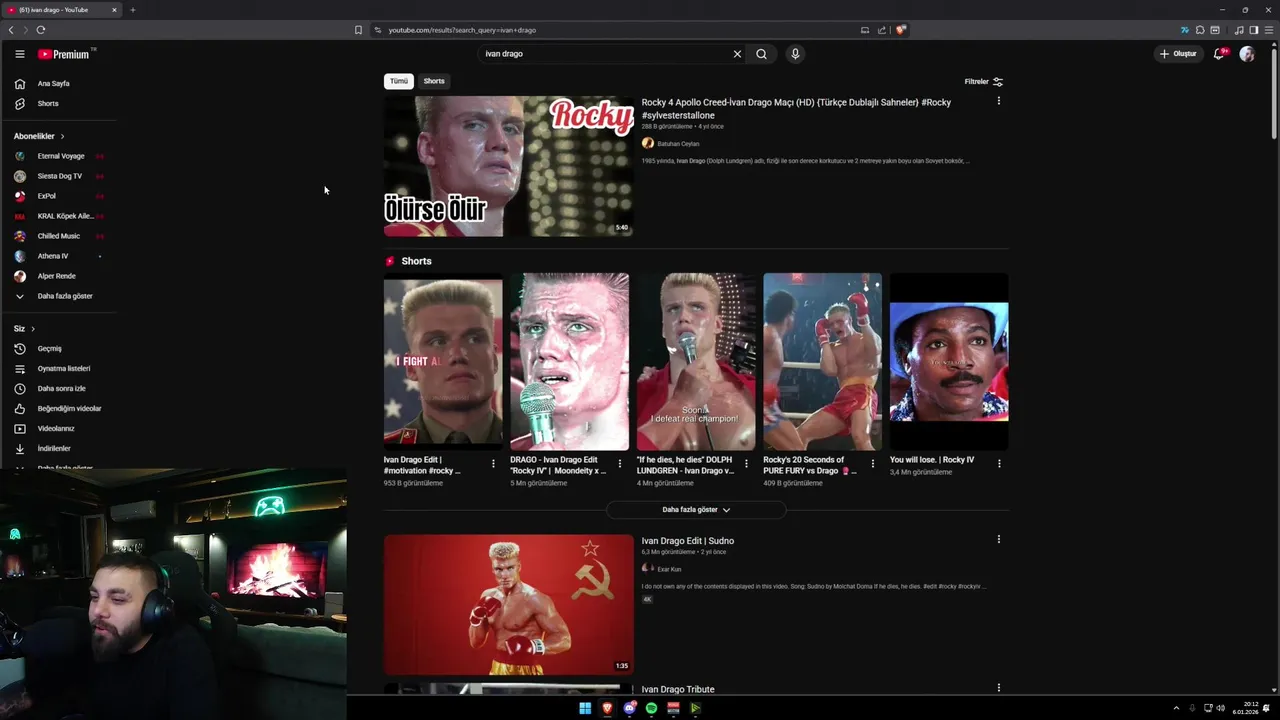The height and width of the screenshot is (720, 1280).
Task: Open the Ivan Drago Edit | Sudno title
Action: [x=688, y=541]
